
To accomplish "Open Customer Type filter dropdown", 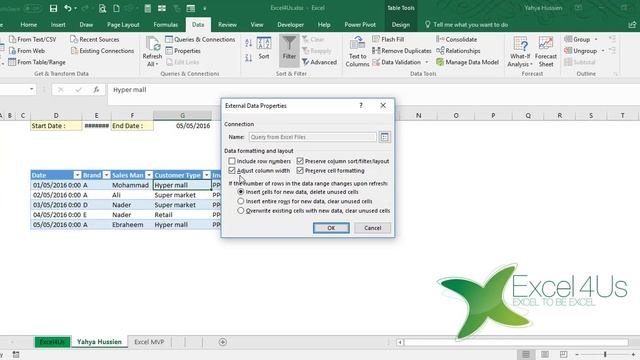I will pos(207,175).
